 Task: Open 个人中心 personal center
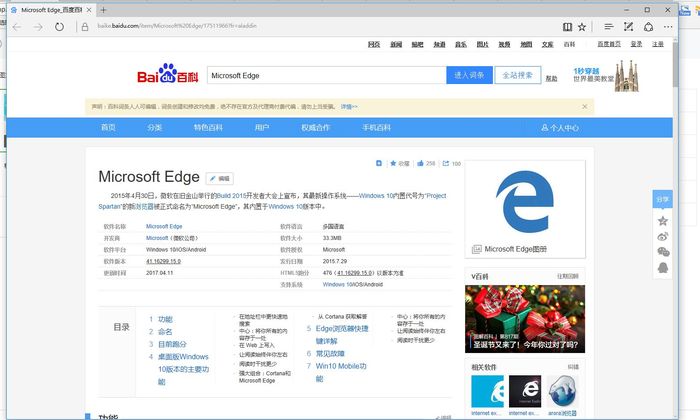pos(560,128)
